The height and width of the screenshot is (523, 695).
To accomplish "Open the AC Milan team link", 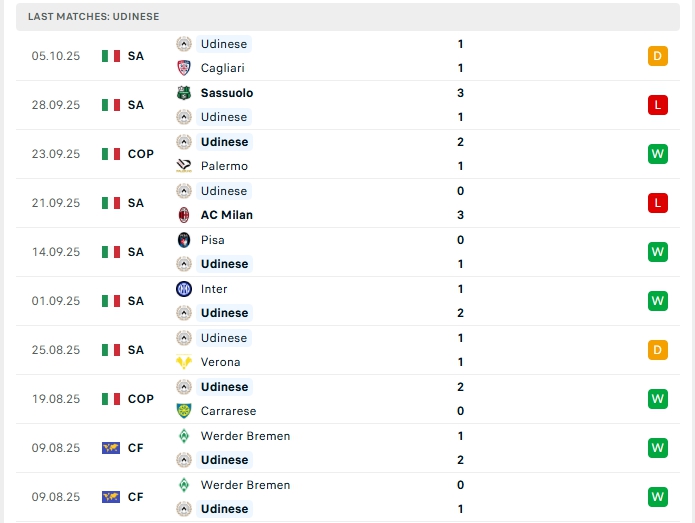I will [226, 215].
